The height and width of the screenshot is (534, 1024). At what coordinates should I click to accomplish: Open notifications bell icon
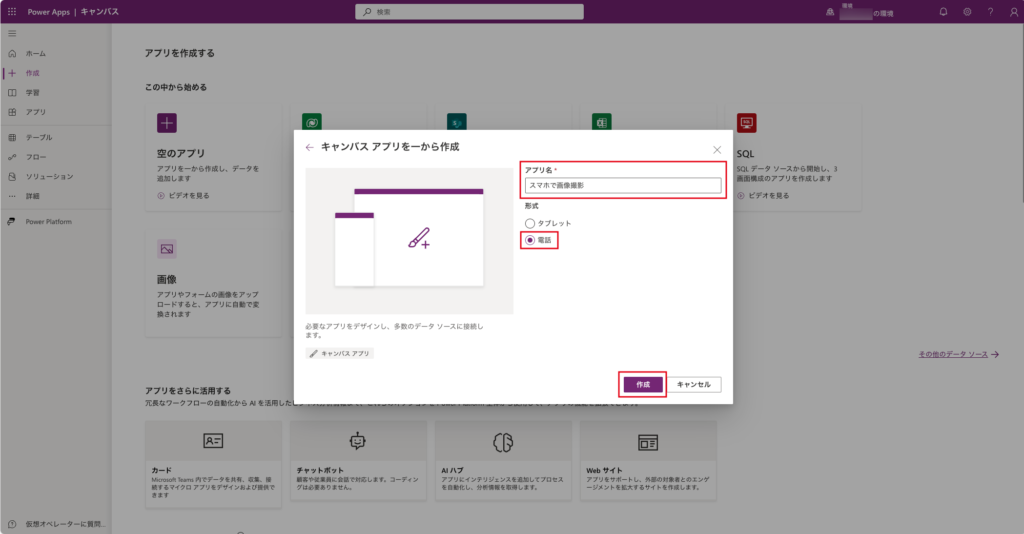pyautogui.click(x=943, y=12)
